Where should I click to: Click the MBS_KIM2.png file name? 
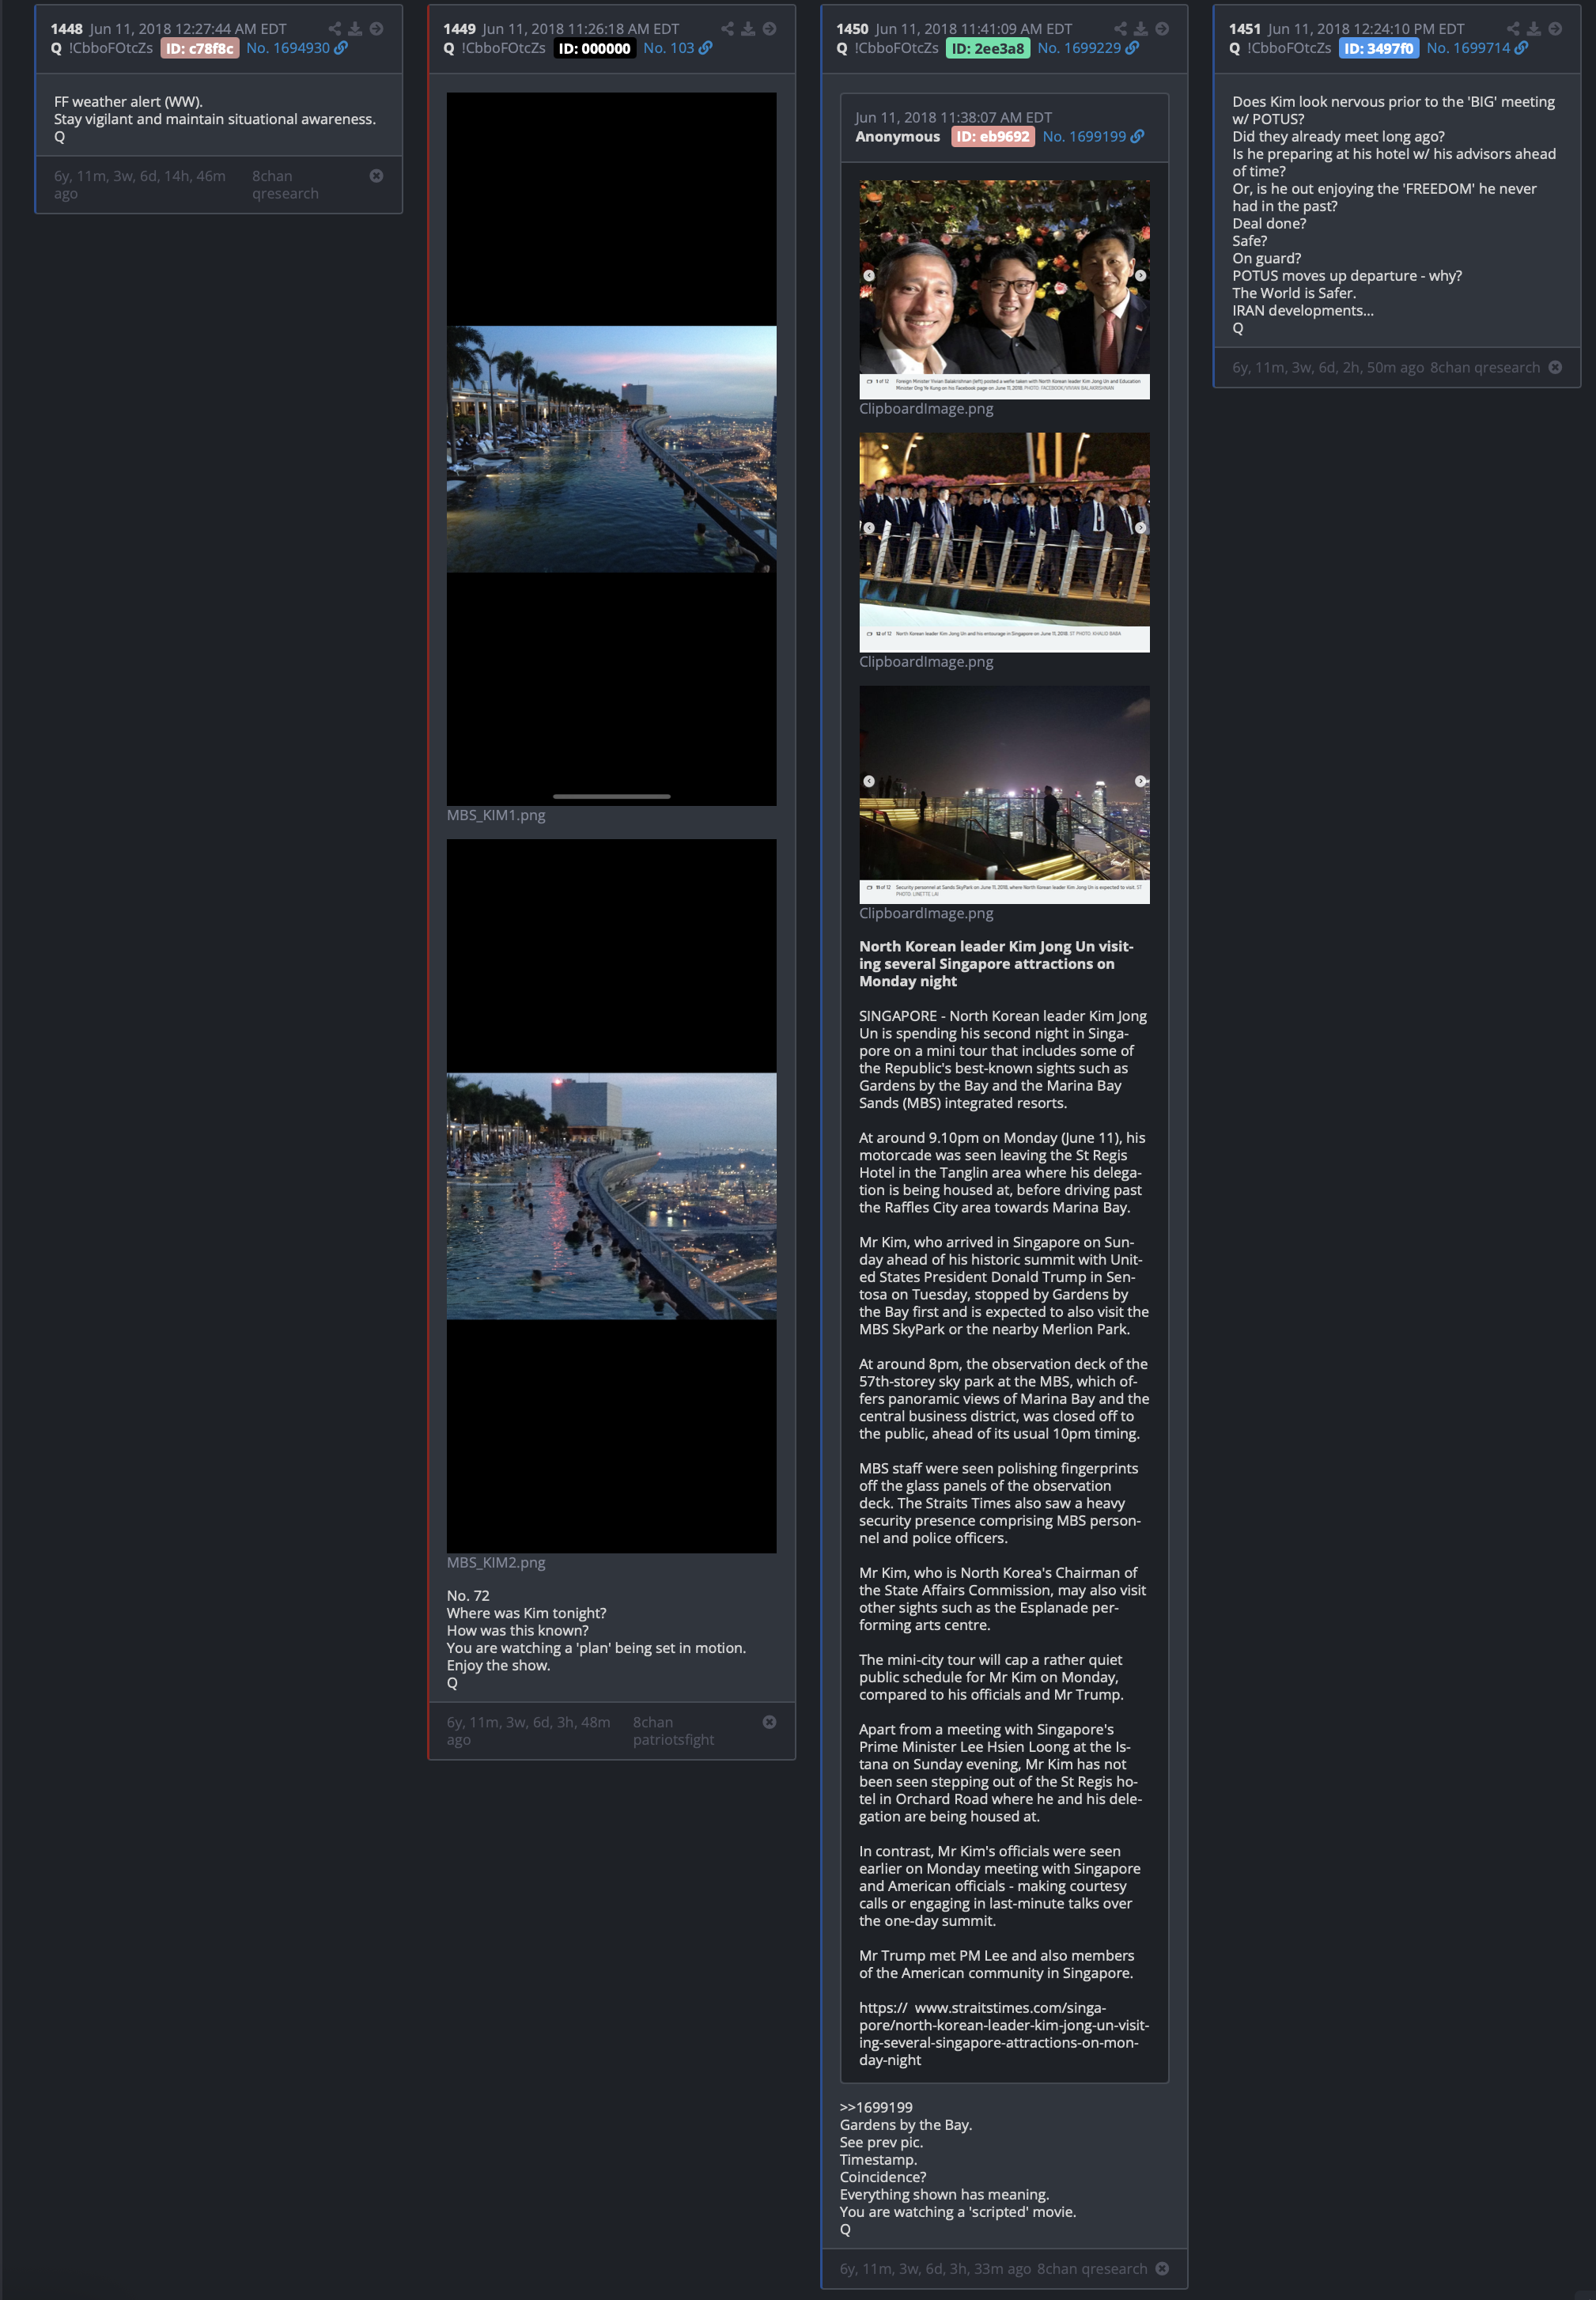tap(496, 1562)
